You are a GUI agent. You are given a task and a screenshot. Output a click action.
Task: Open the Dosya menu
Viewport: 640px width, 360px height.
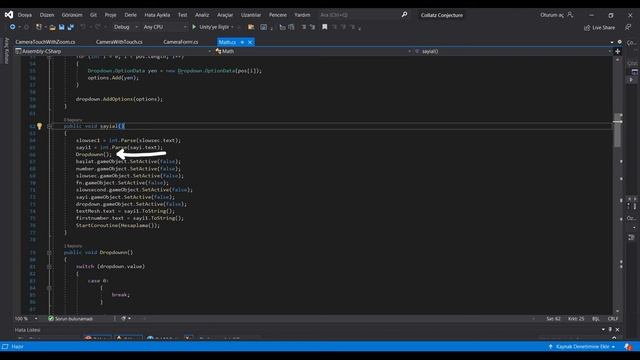25,15
